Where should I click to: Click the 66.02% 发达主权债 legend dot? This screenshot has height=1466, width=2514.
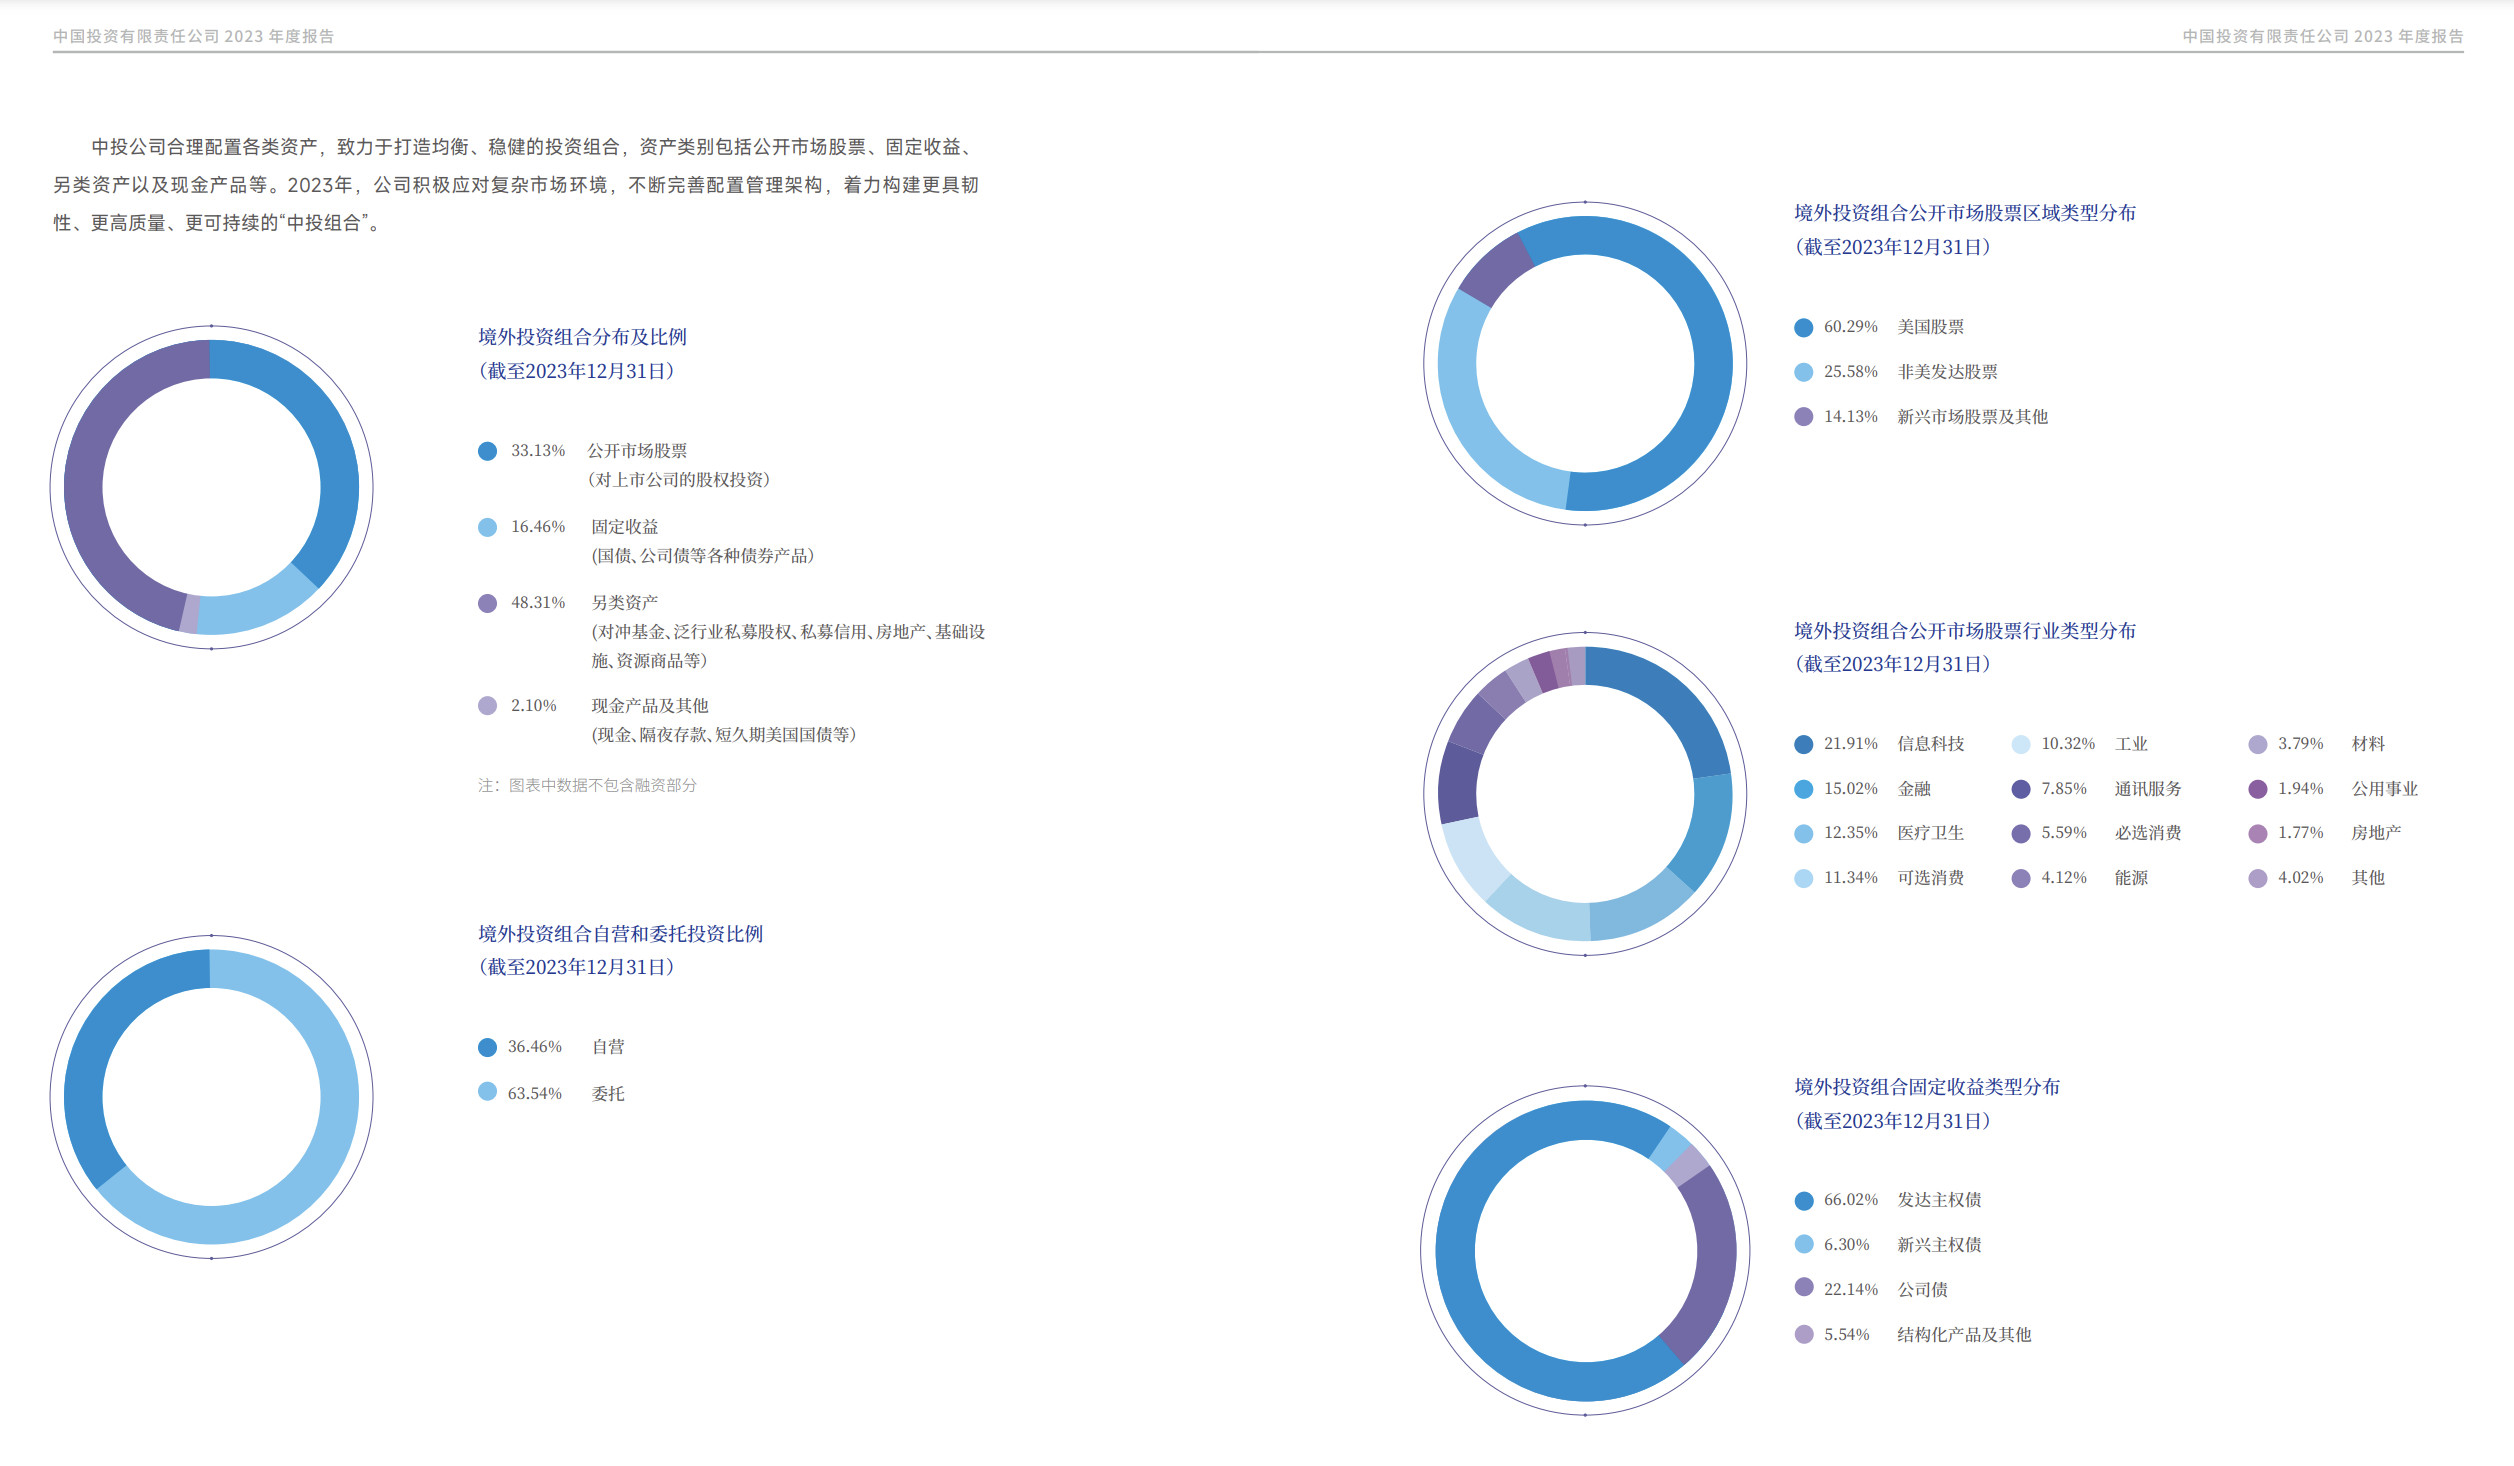pyautogui.click(x=1803, y=1201)
